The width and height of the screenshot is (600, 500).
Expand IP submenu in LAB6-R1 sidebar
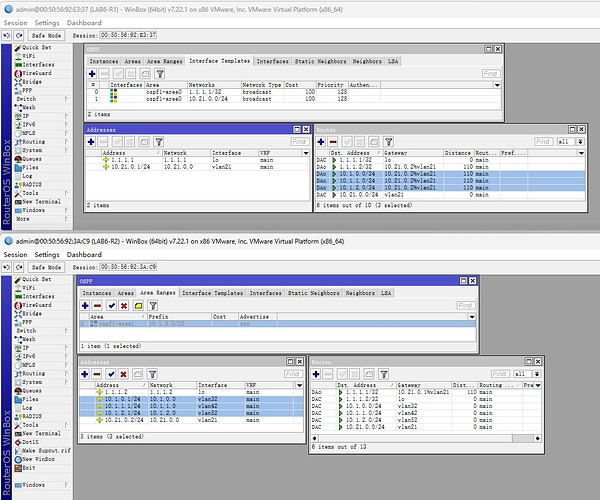coord(66,116)
